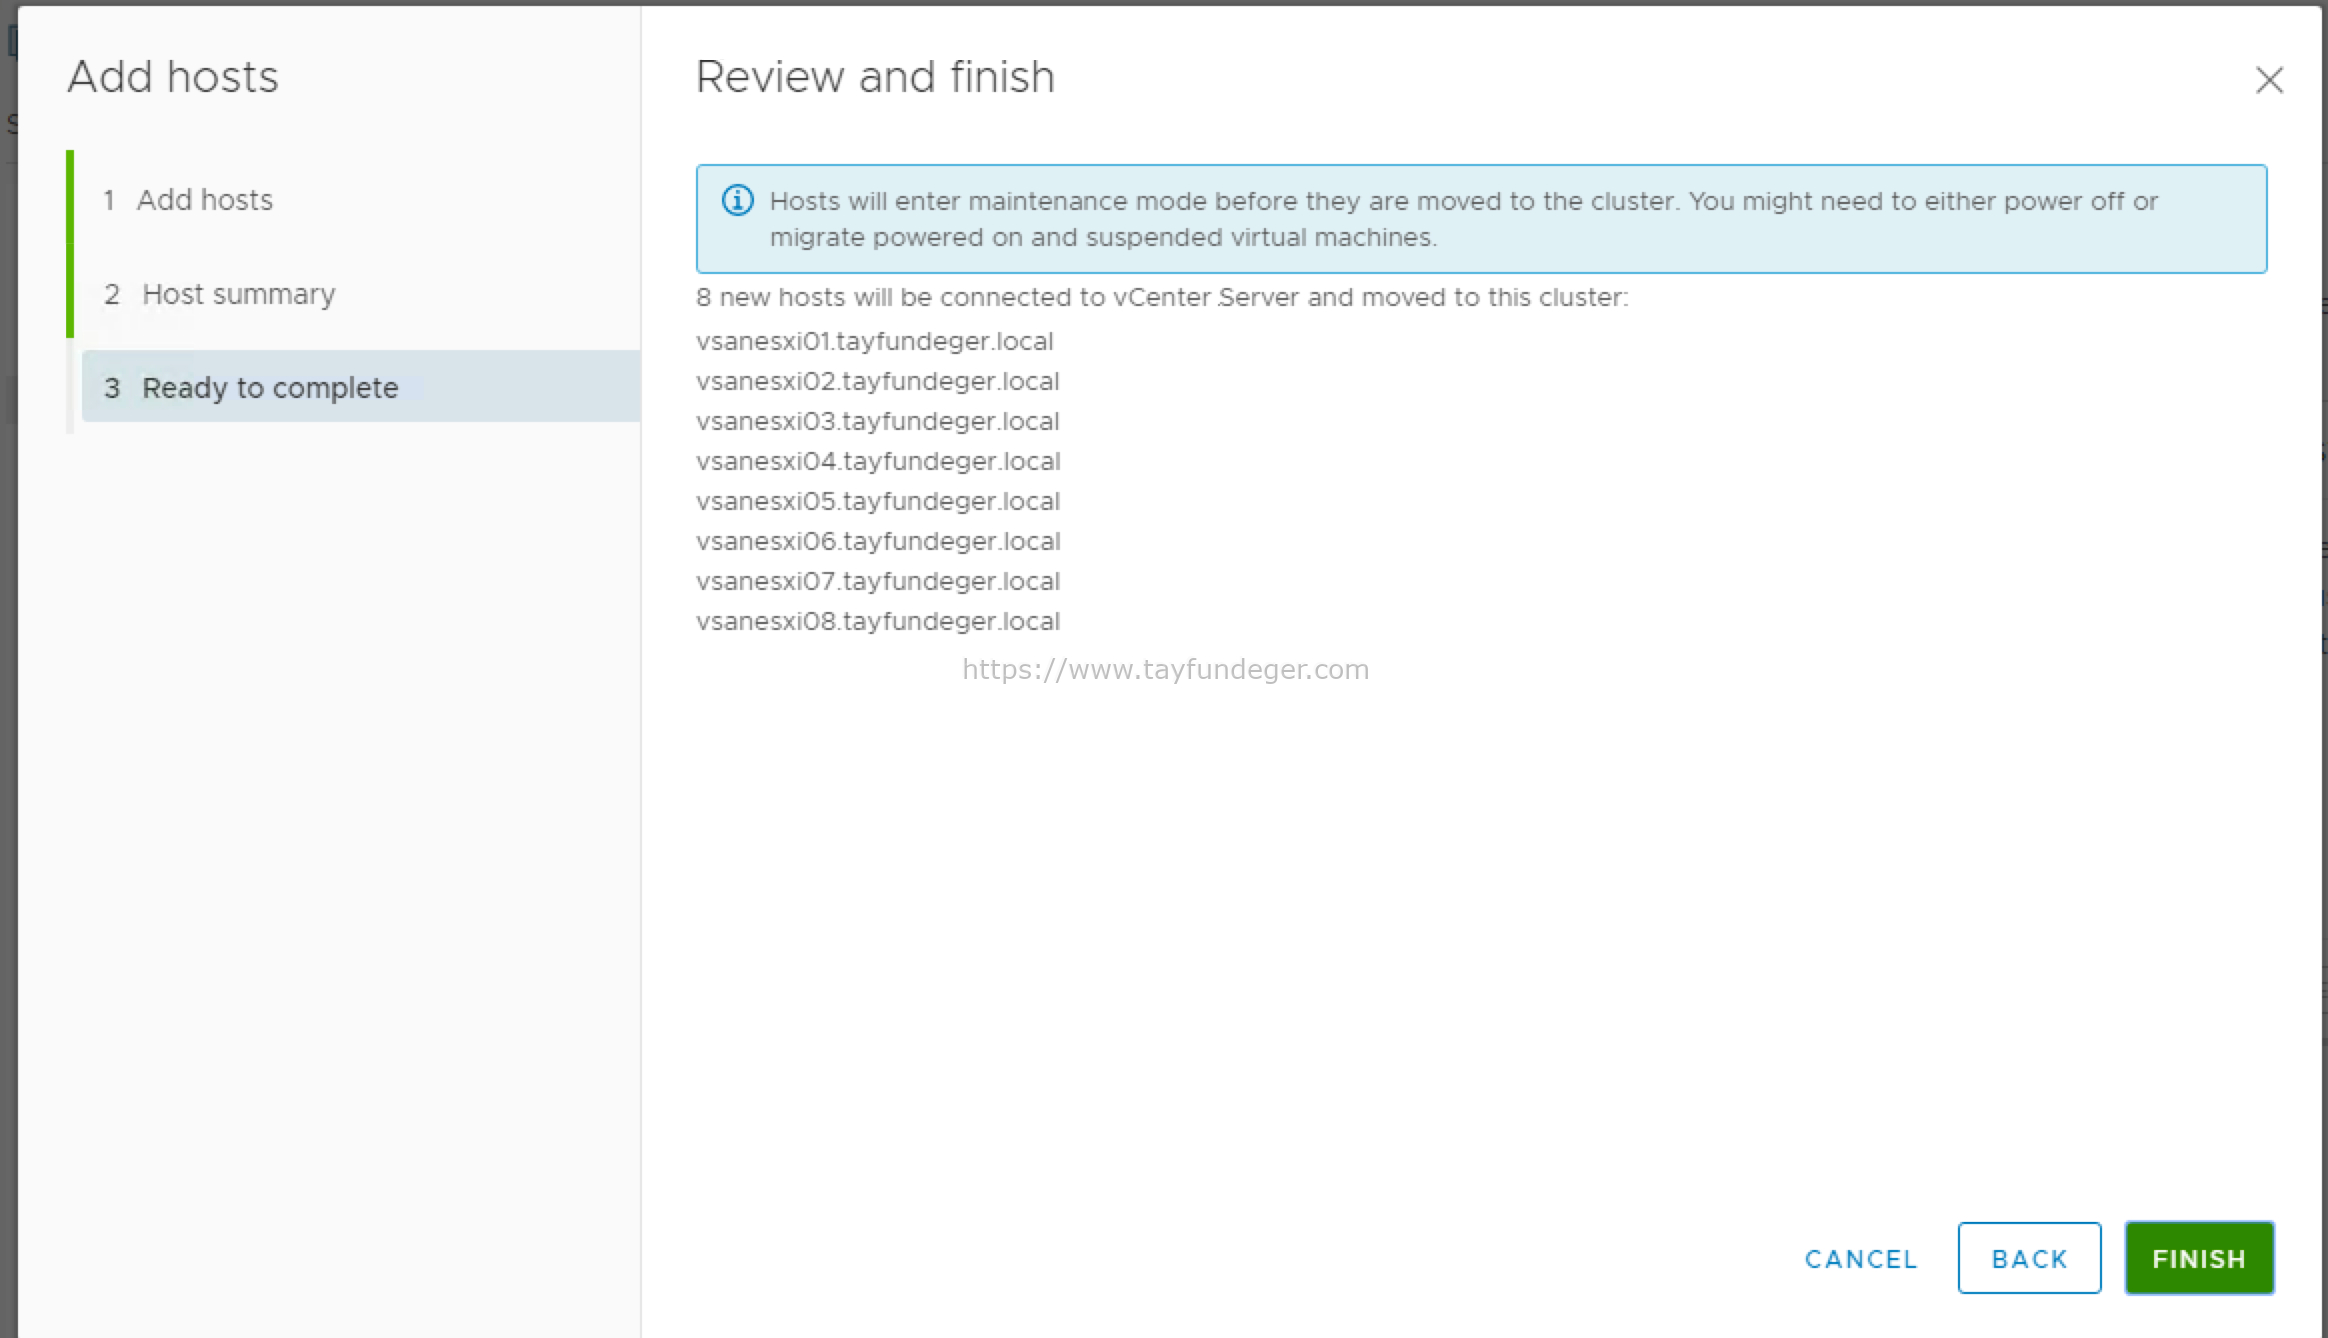Select host vsanesxi07.tayfundeger.local
The image size is (2328, 1338).
click(878, 581)
